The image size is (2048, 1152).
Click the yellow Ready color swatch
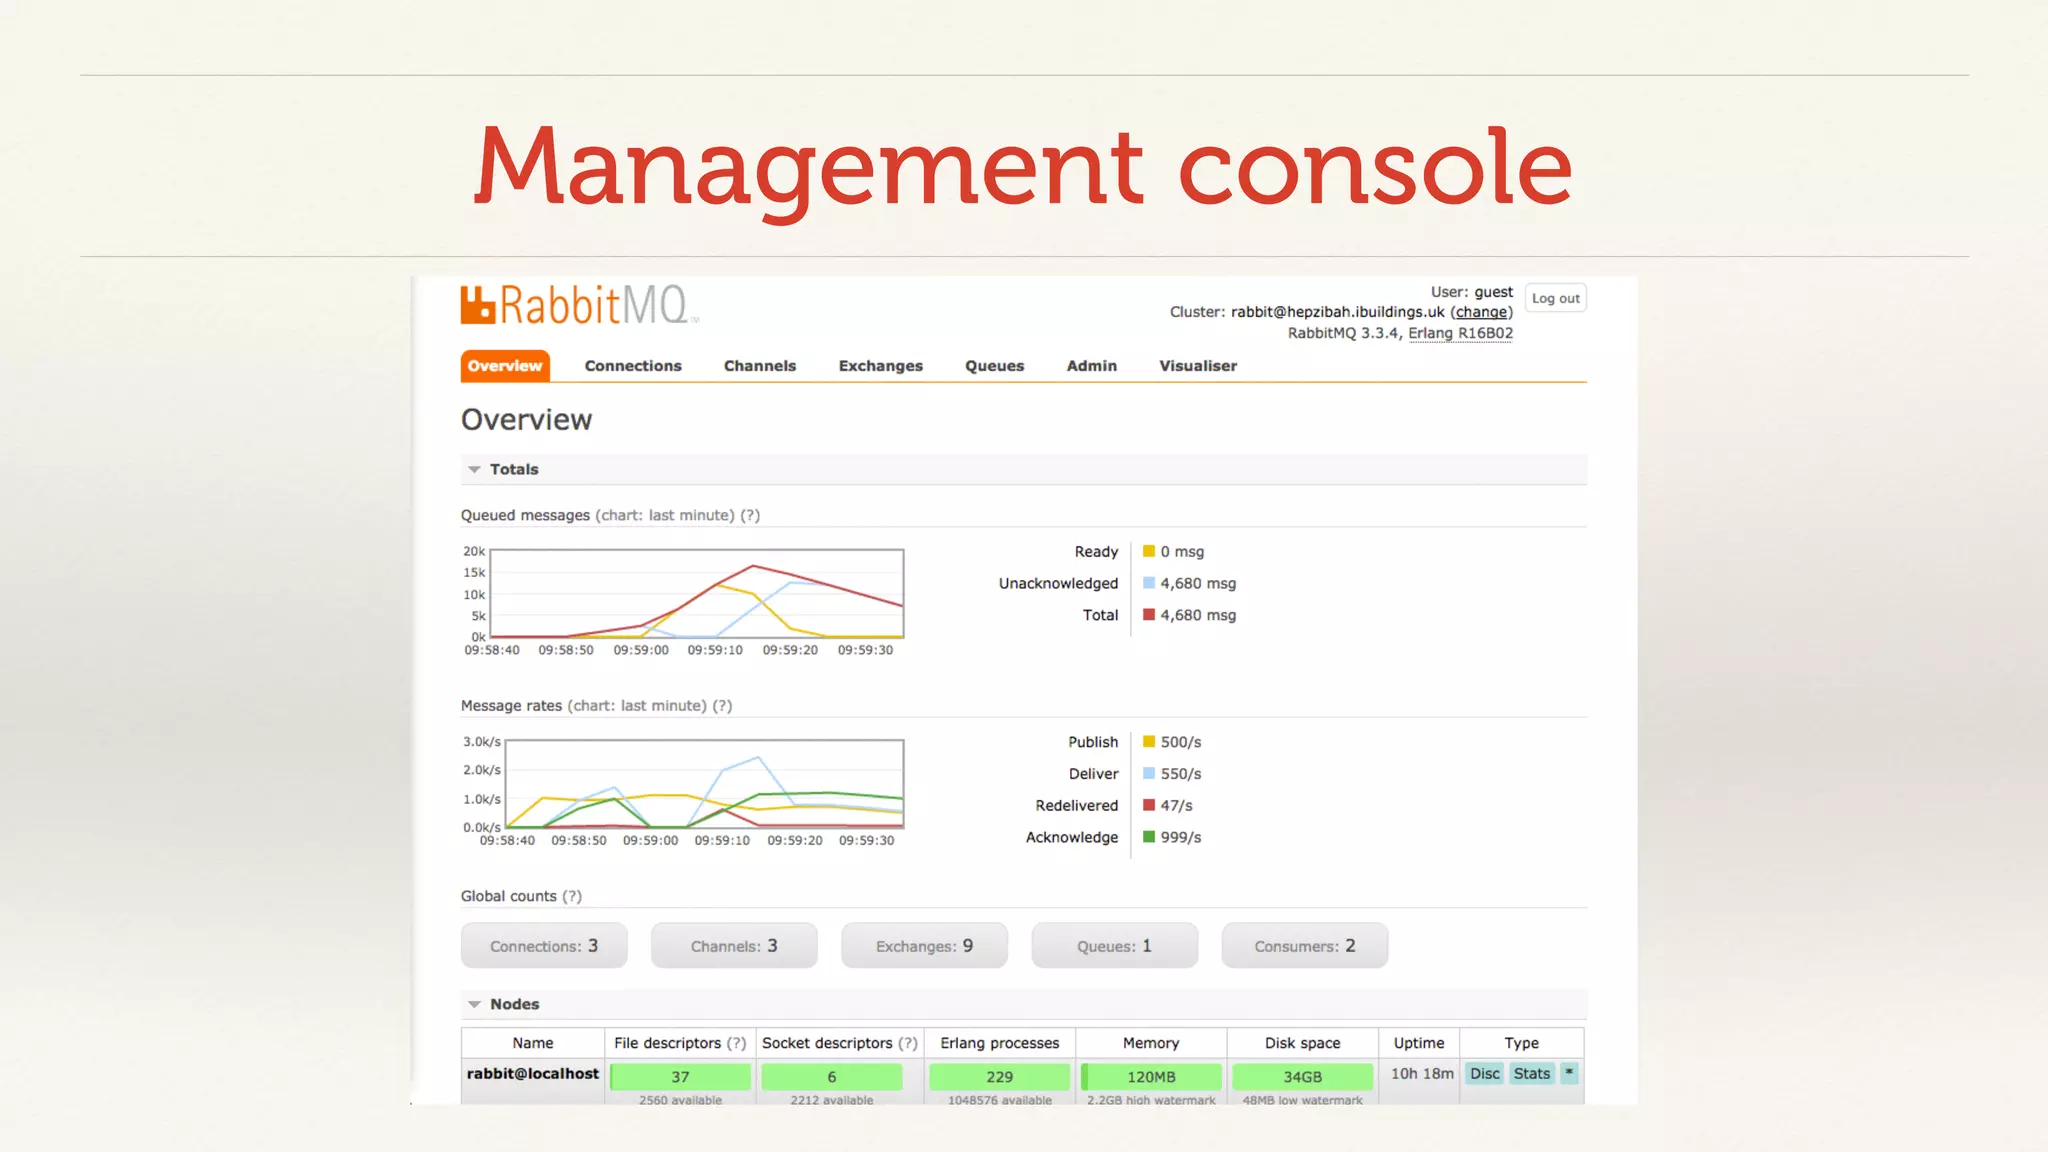point(1149,551)
